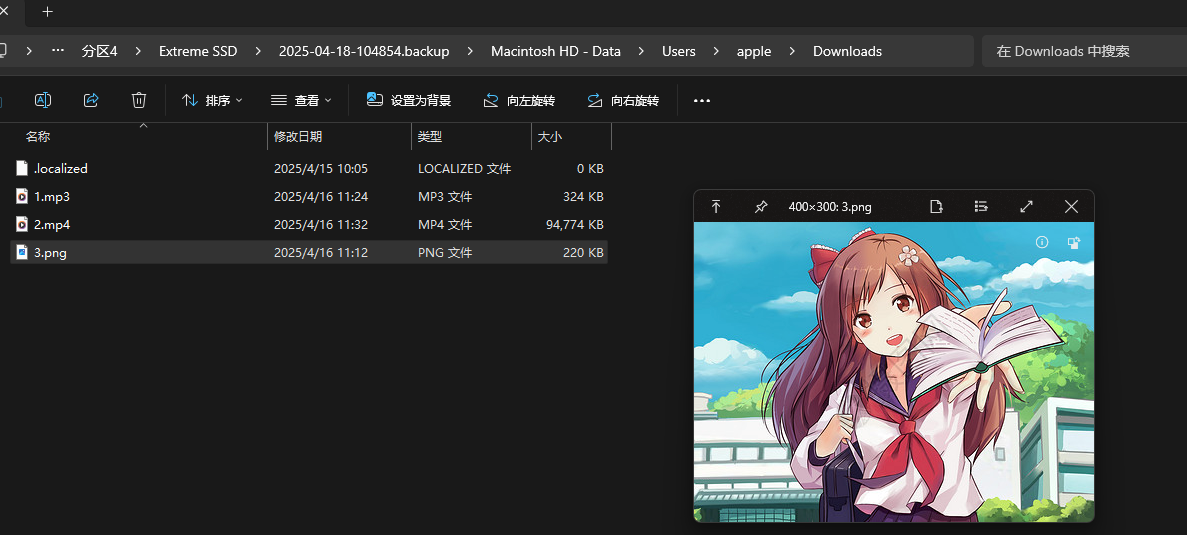
Task: Click the LOCALIZED 文件 type cell
Action: (x=465, y=169)
